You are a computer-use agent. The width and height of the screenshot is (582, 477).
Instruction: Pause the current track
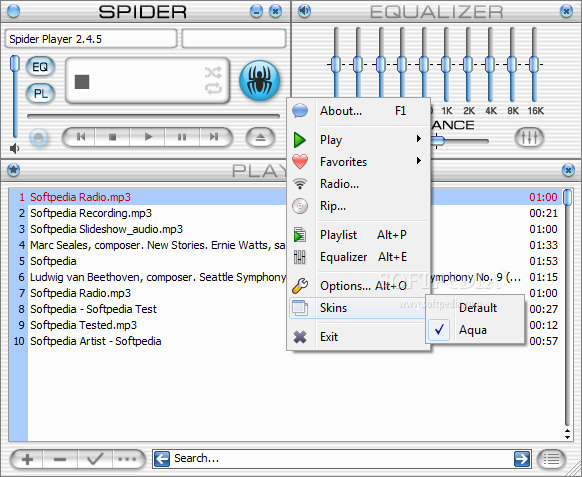[182, 137]
